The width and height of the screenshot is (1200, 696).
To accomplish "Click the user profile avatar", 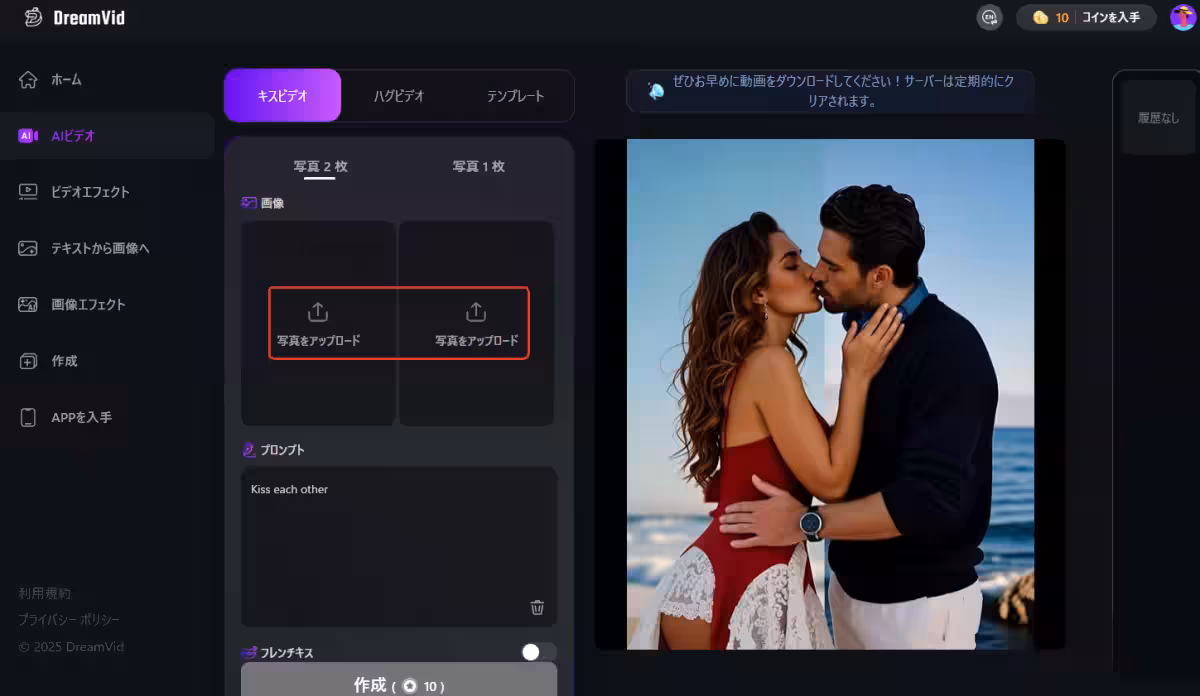I will click(1182, 18).
